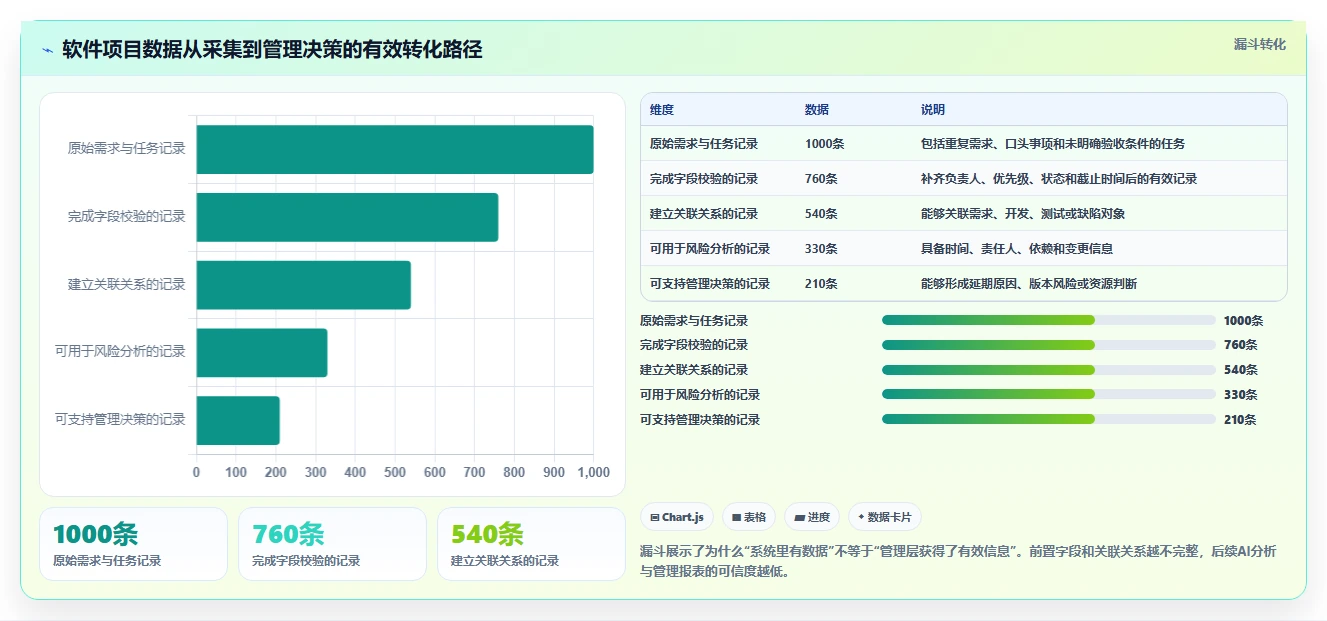
Task: Click the 维度 table column header
Action: click(x=662, y=110)
